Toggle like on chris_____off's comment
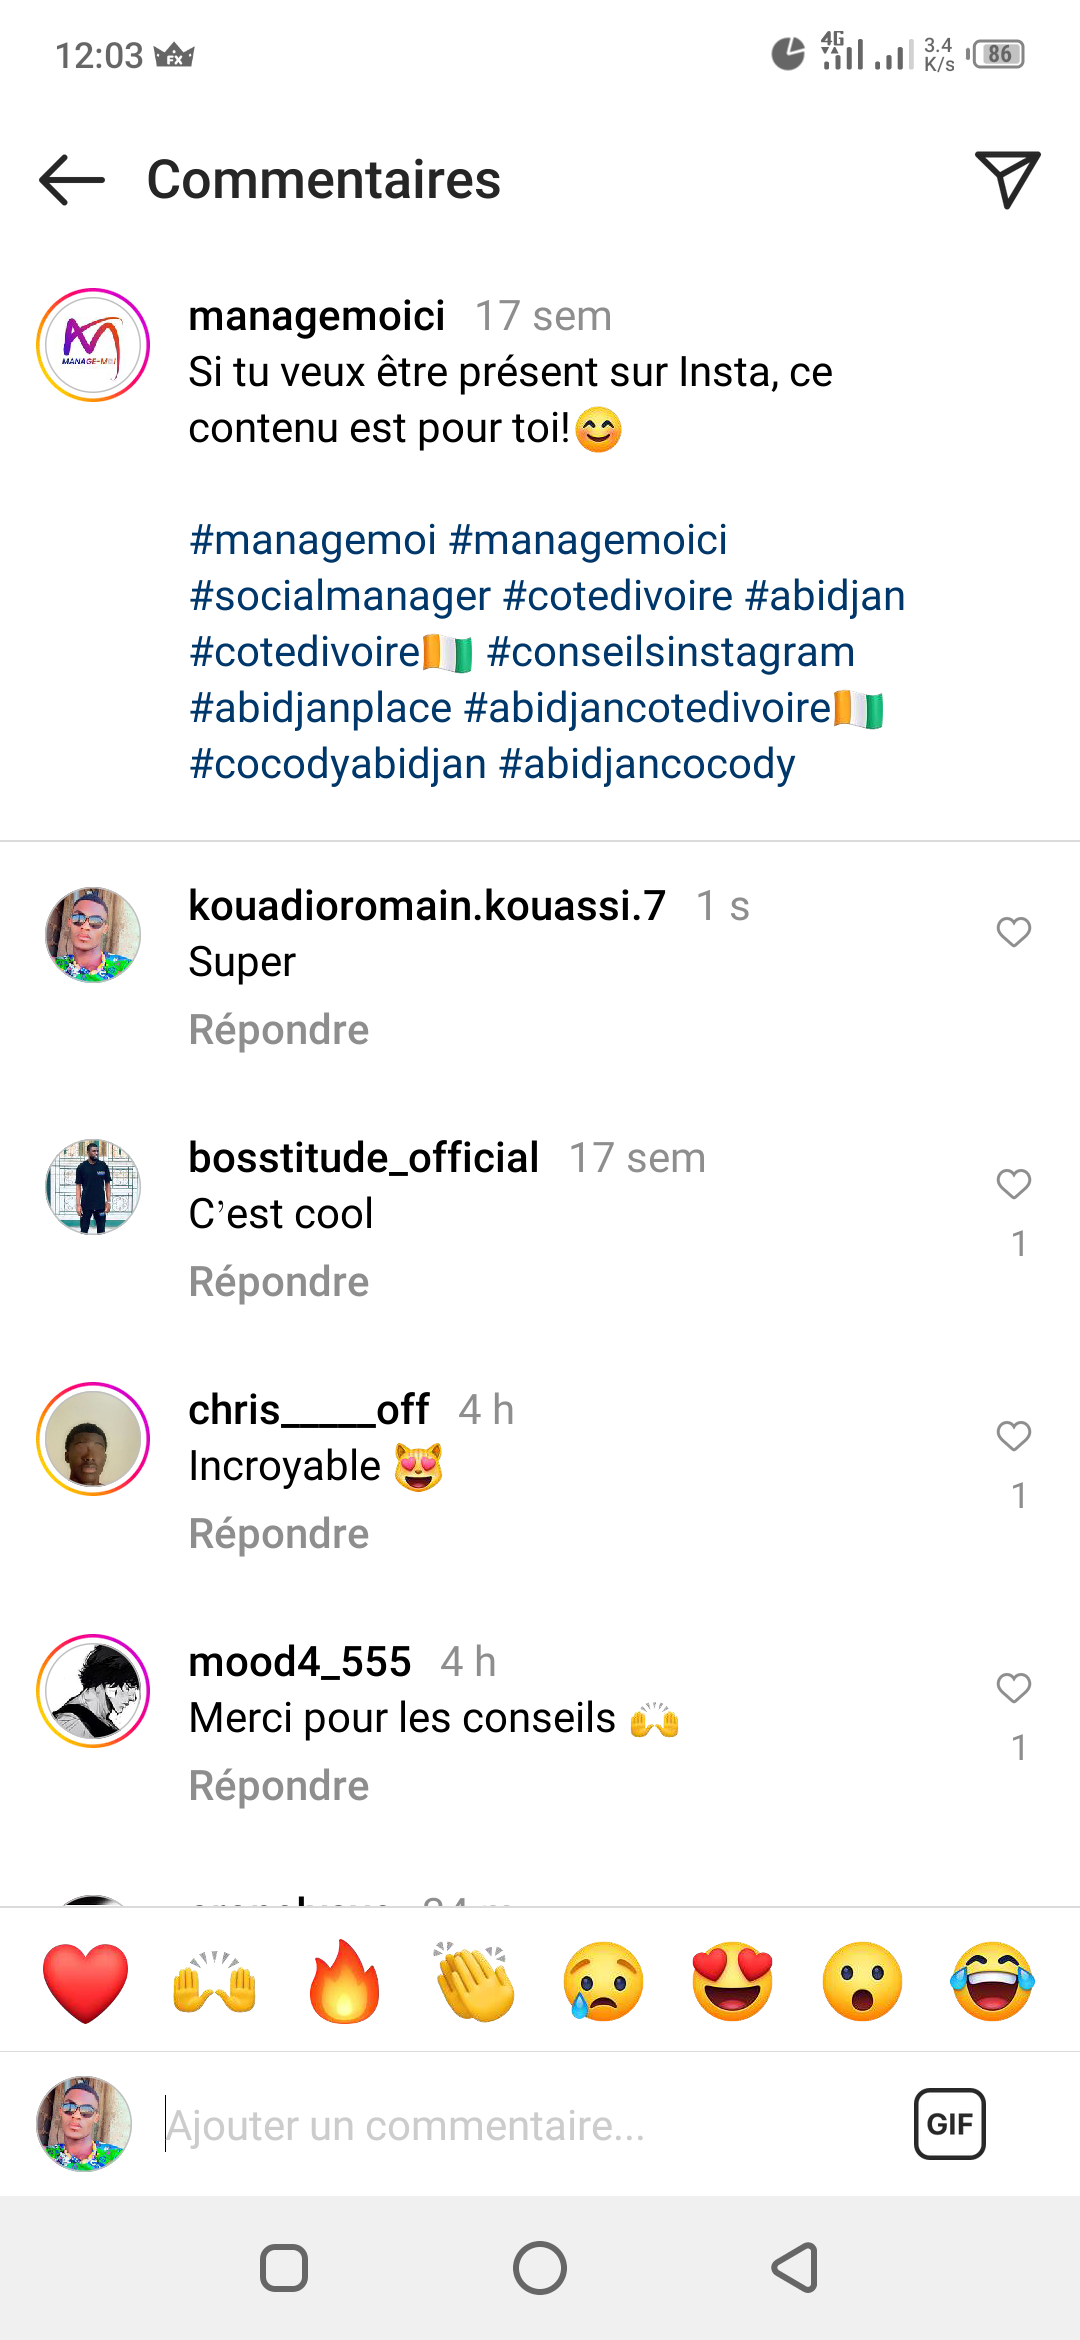1080x2340 pixels. pyautogui.click(x=1013, y=1436)
